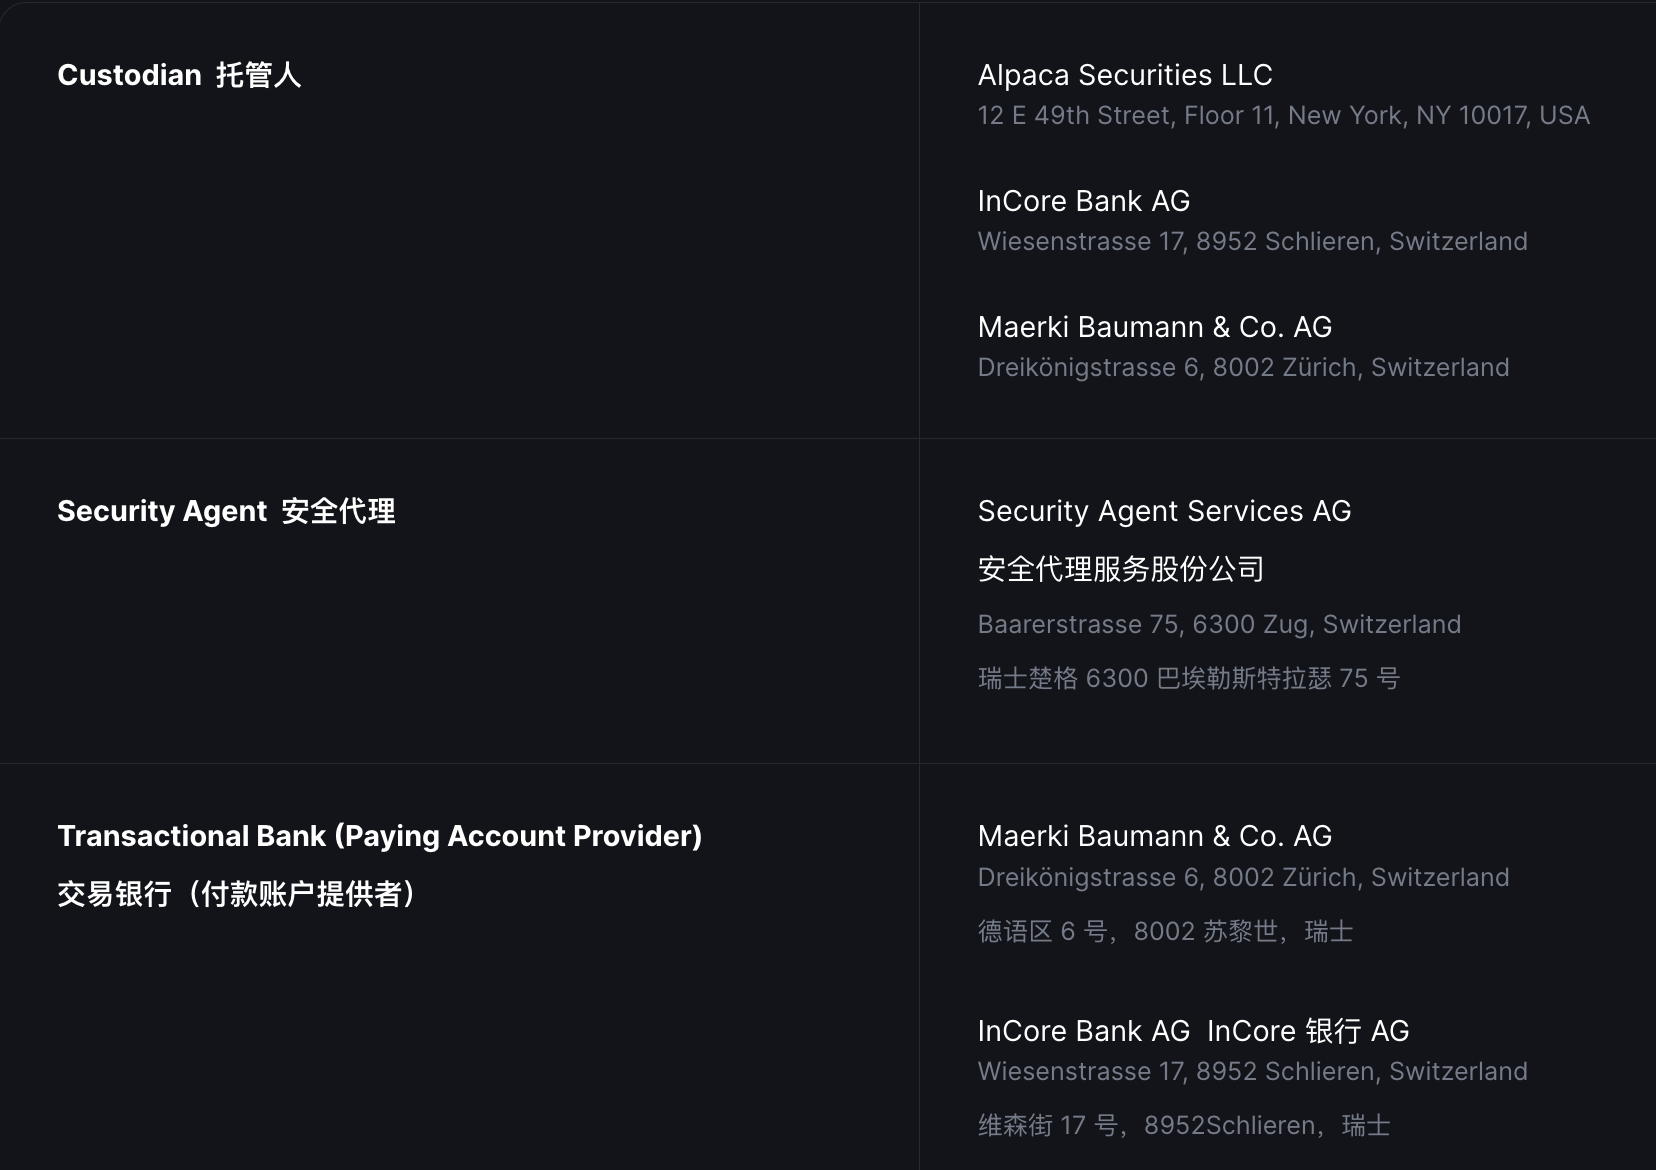Select the Alpaca Securities LLC name

pyautogui.click(x=1125, y=75)
